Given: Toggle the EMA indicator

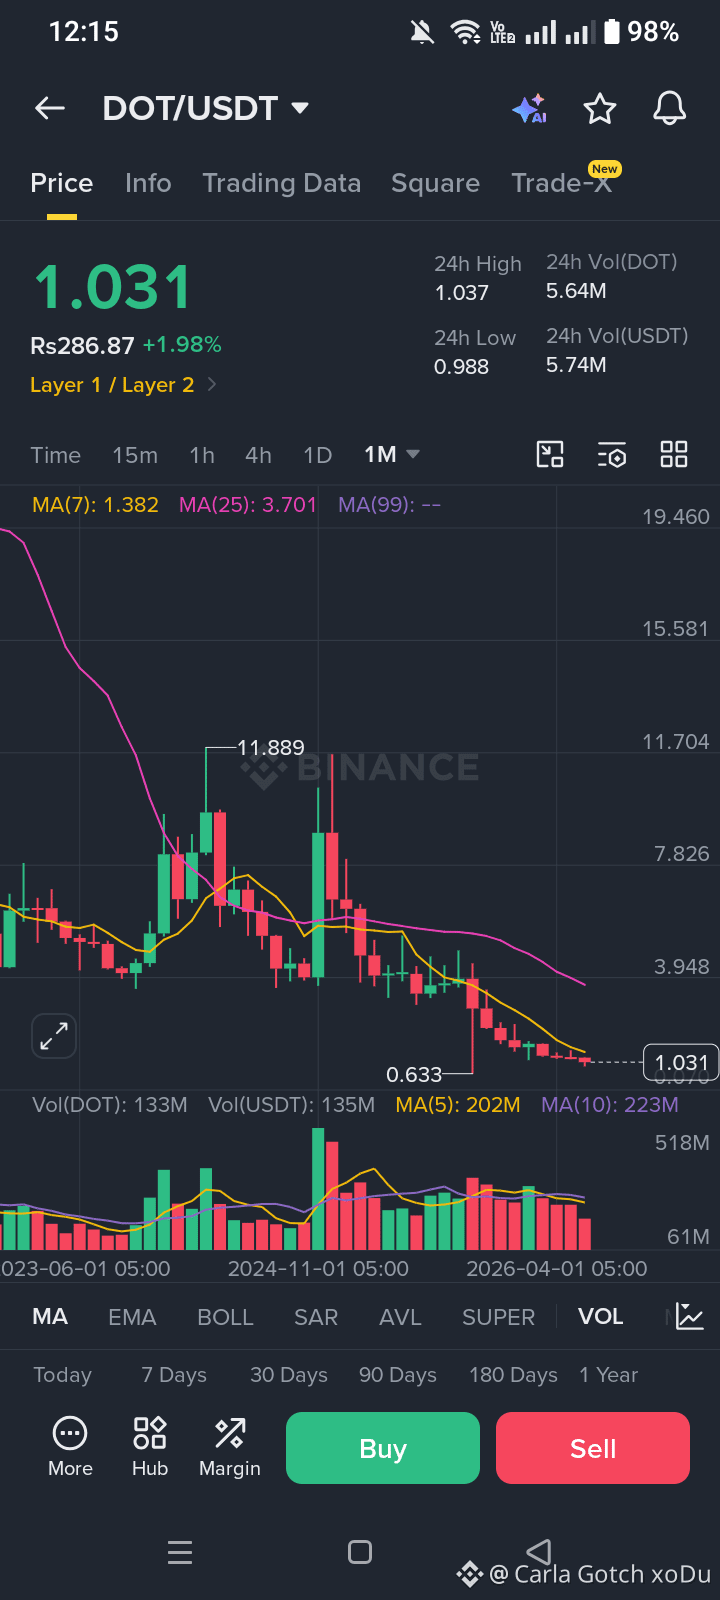Looking at the screenshot, I should 132,1317.
